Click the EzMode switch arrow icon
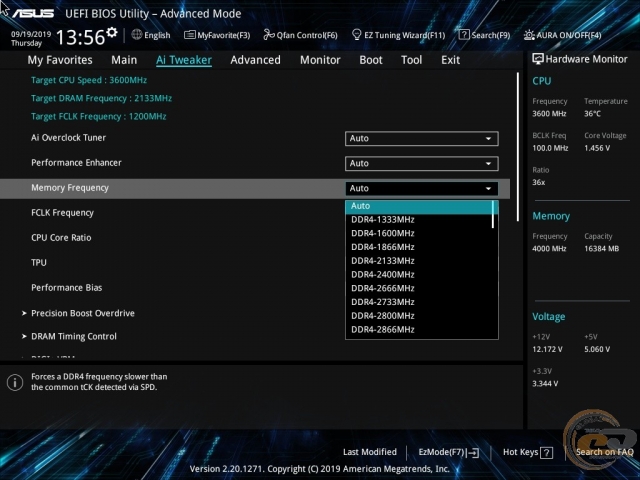Image resolution: width=640 pixels, height=480 pixels. coord(473,452)
